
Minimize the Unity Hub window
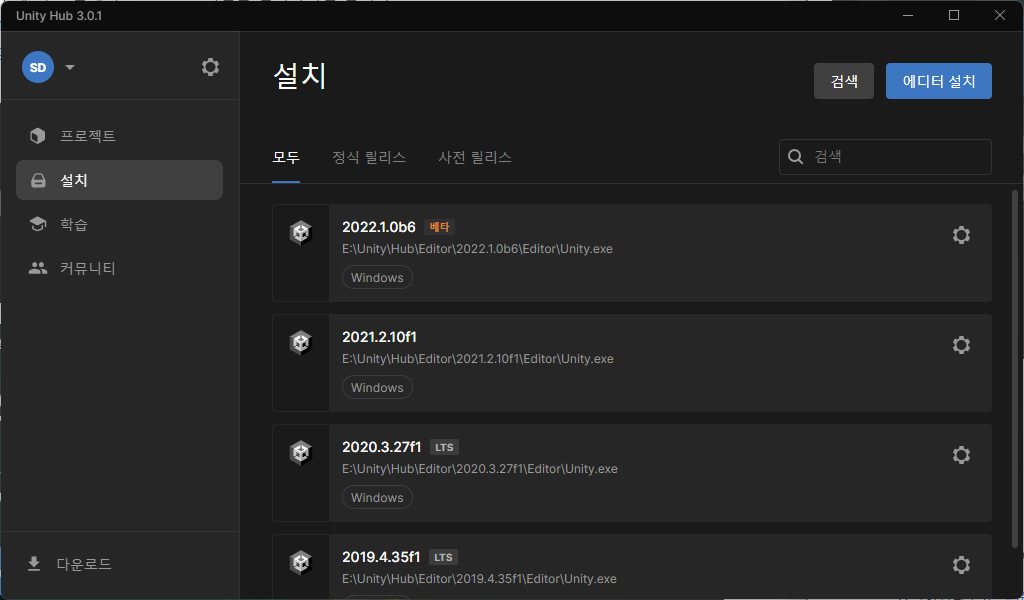(908, 15)
